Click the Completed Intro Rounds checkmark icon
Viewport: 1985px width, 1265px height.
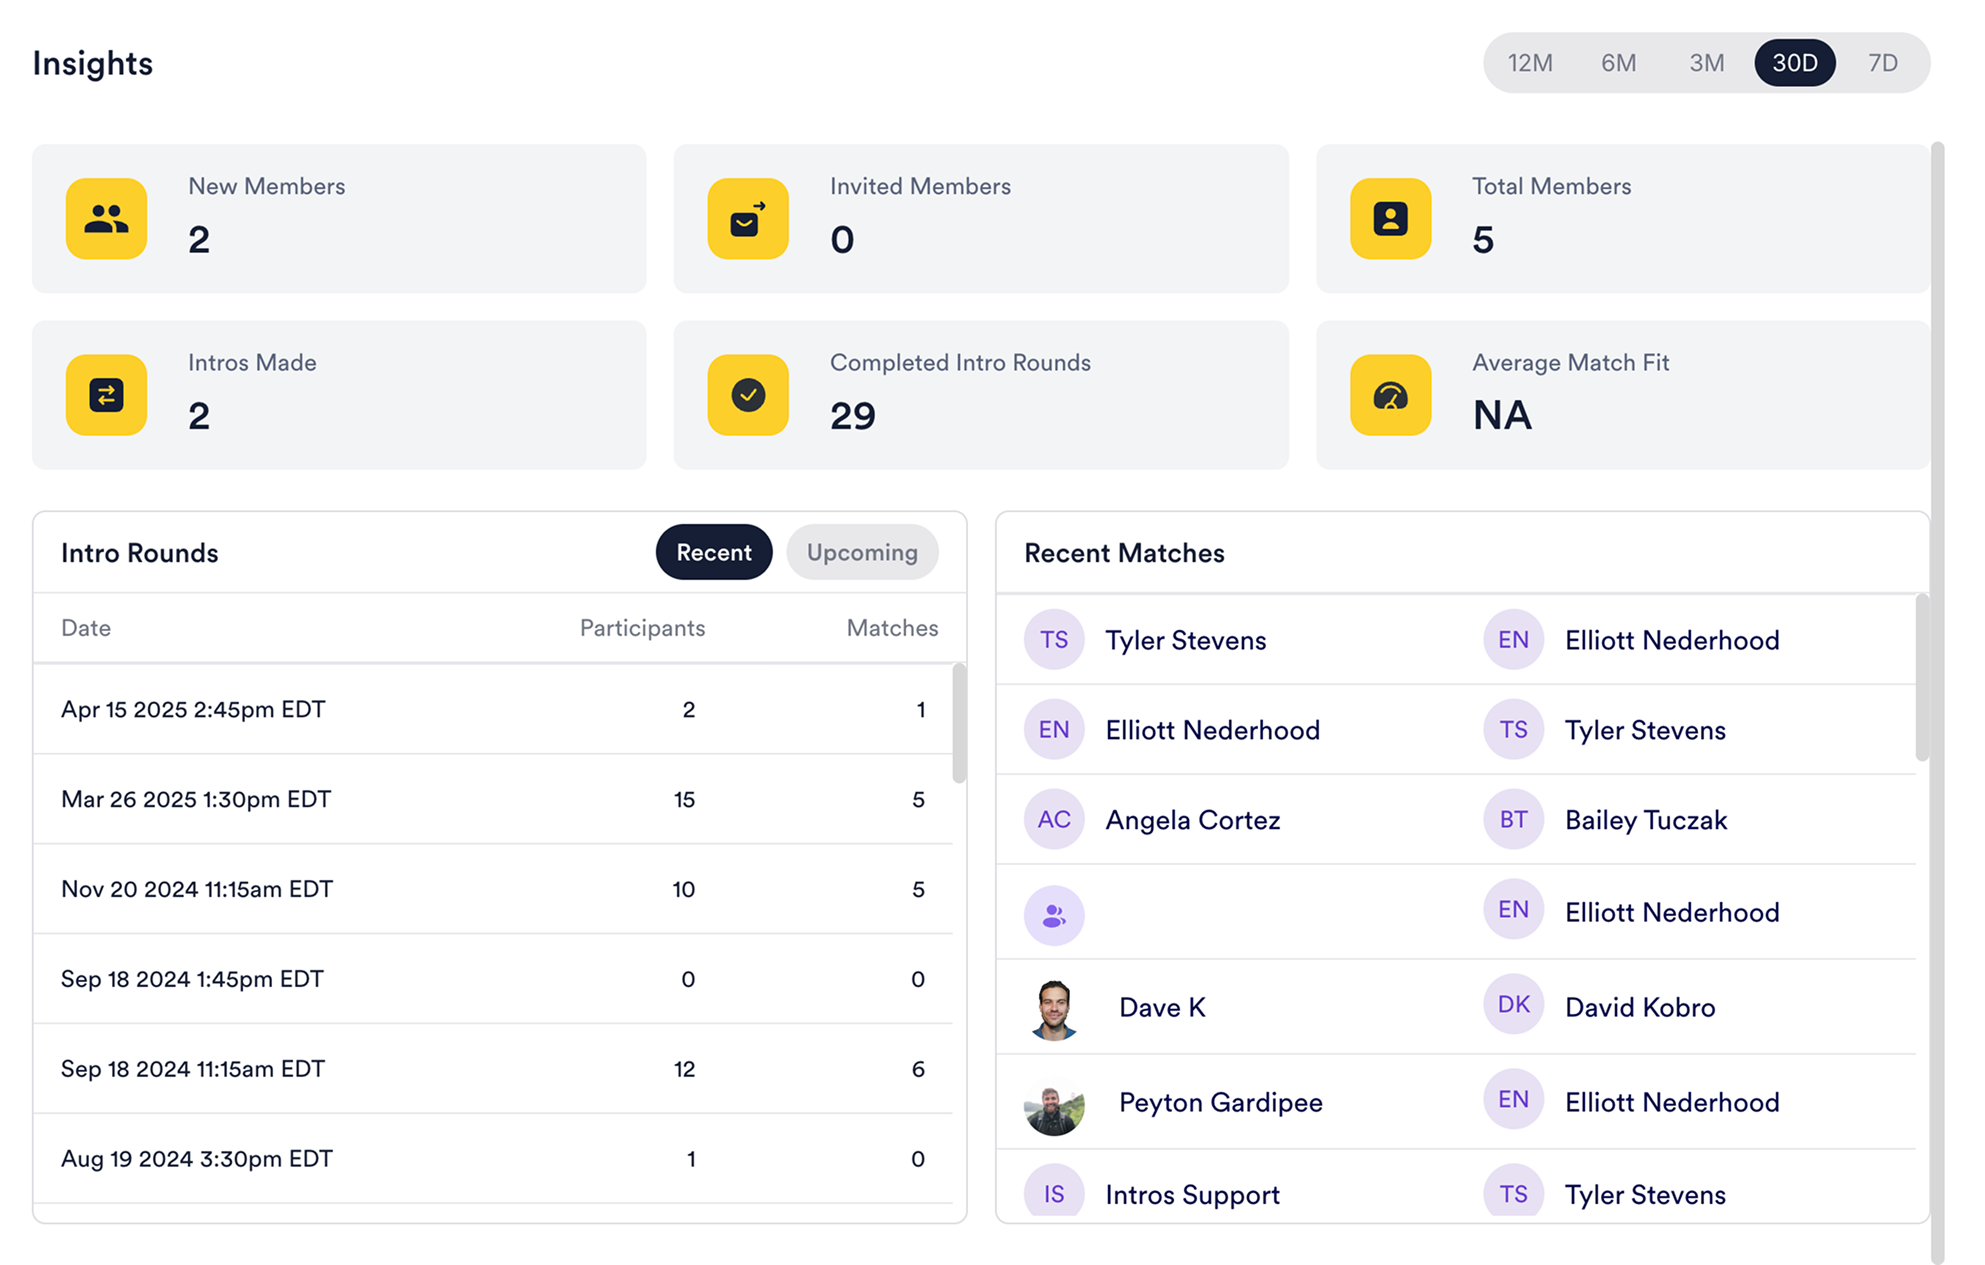click(748, 395)
